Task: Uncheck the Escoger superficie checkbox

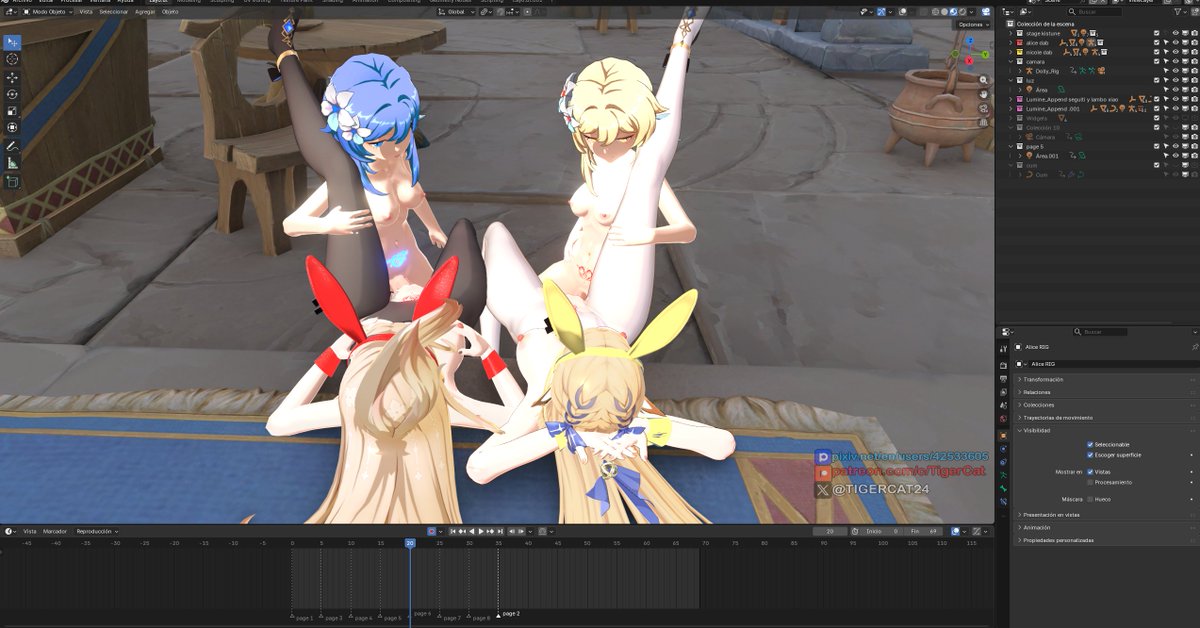Action: click(1090, 455)
